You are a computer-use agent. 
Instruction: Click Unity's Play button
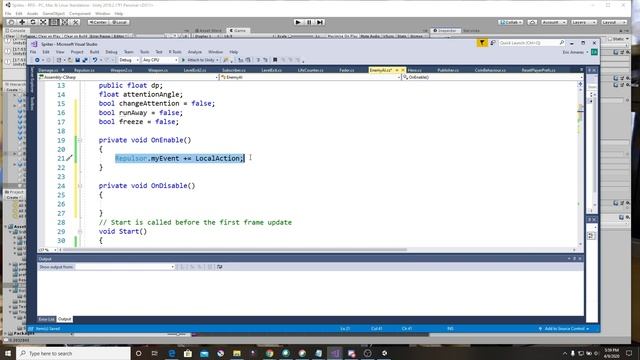click(298, 22)
